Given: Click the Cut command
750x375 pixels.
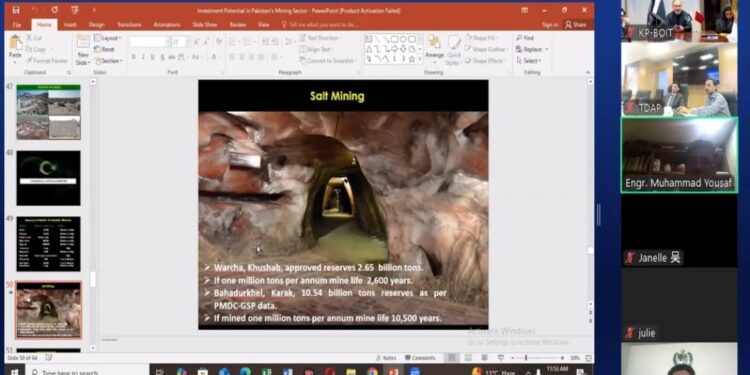Looking at the screenshot, I should (x=33, y=38).
